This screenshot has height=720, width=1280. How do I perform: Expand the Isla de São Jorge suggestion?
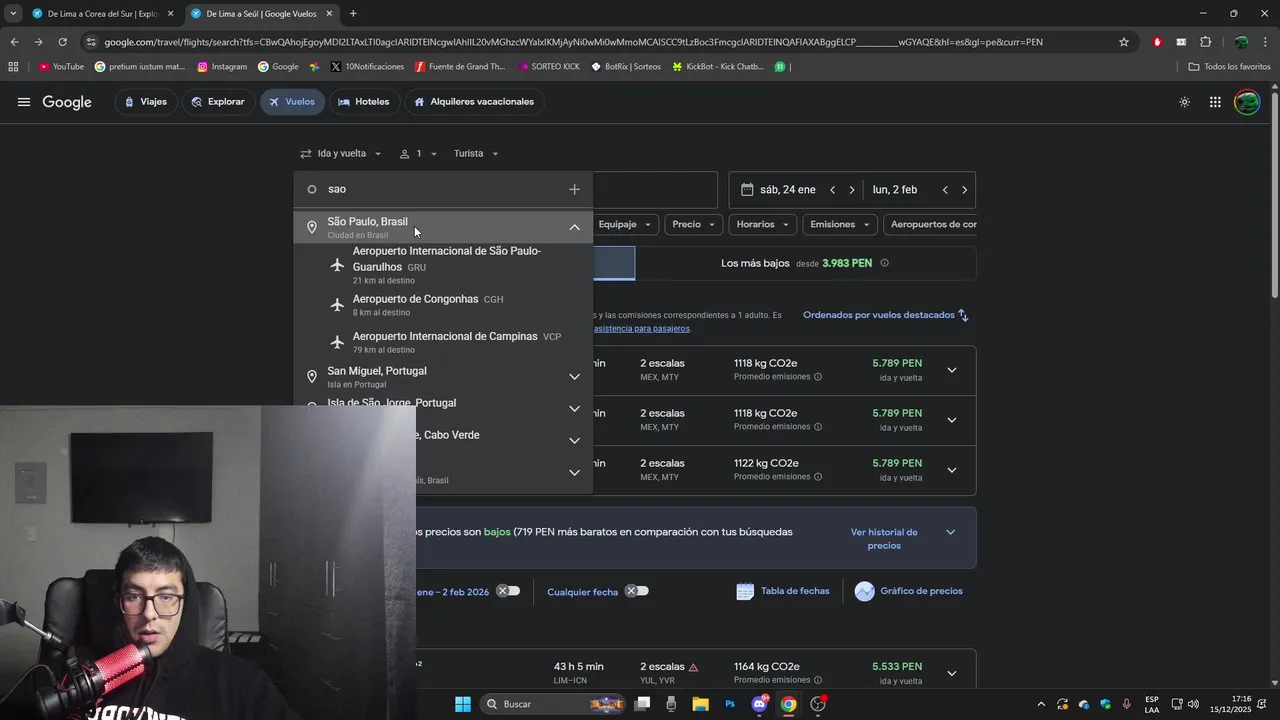point(574,409)
